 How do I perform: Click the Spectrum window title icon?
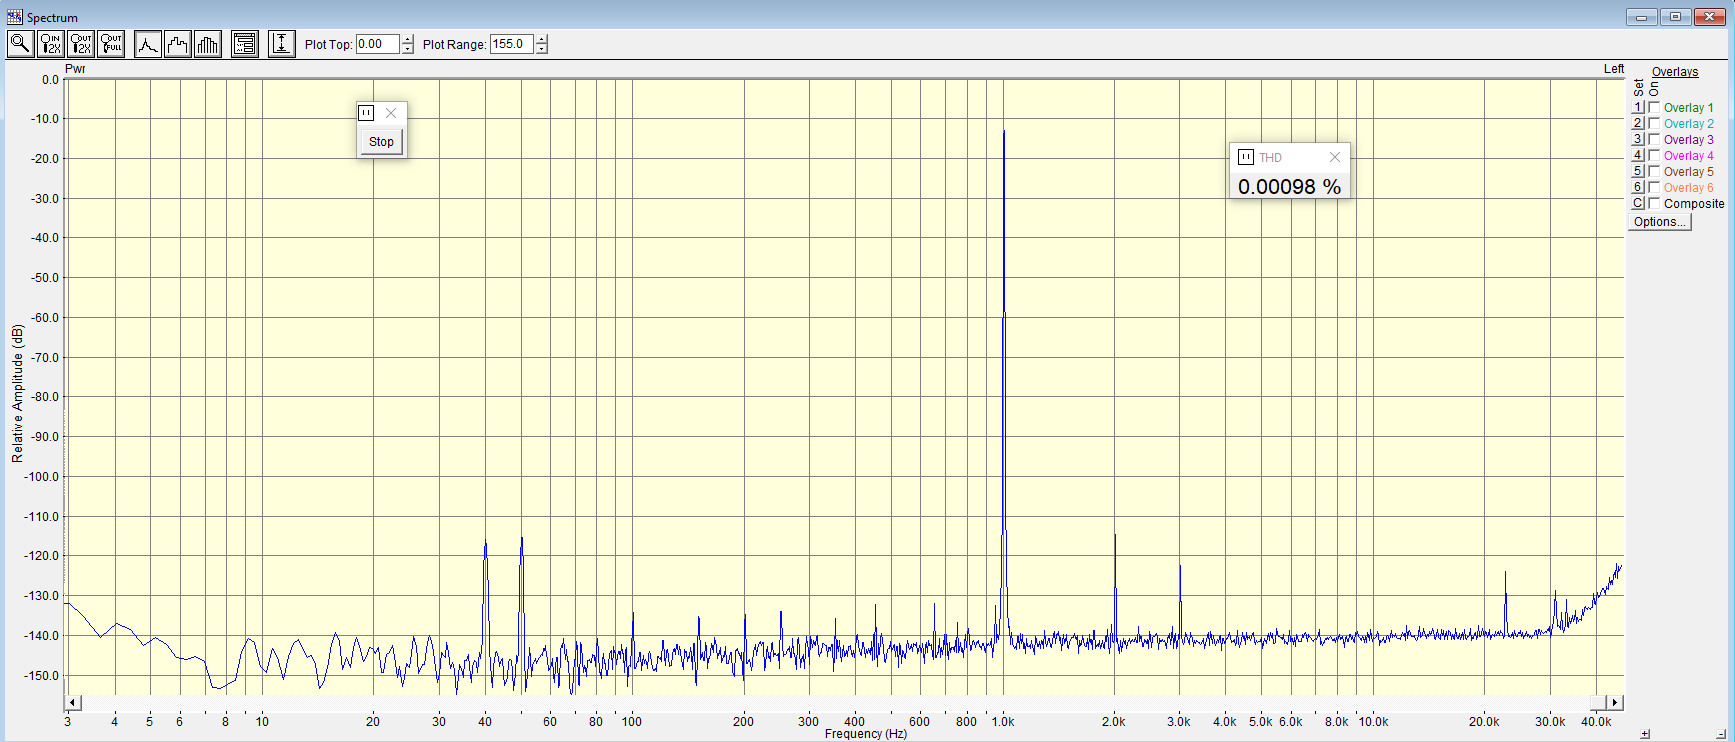point(14,17)
